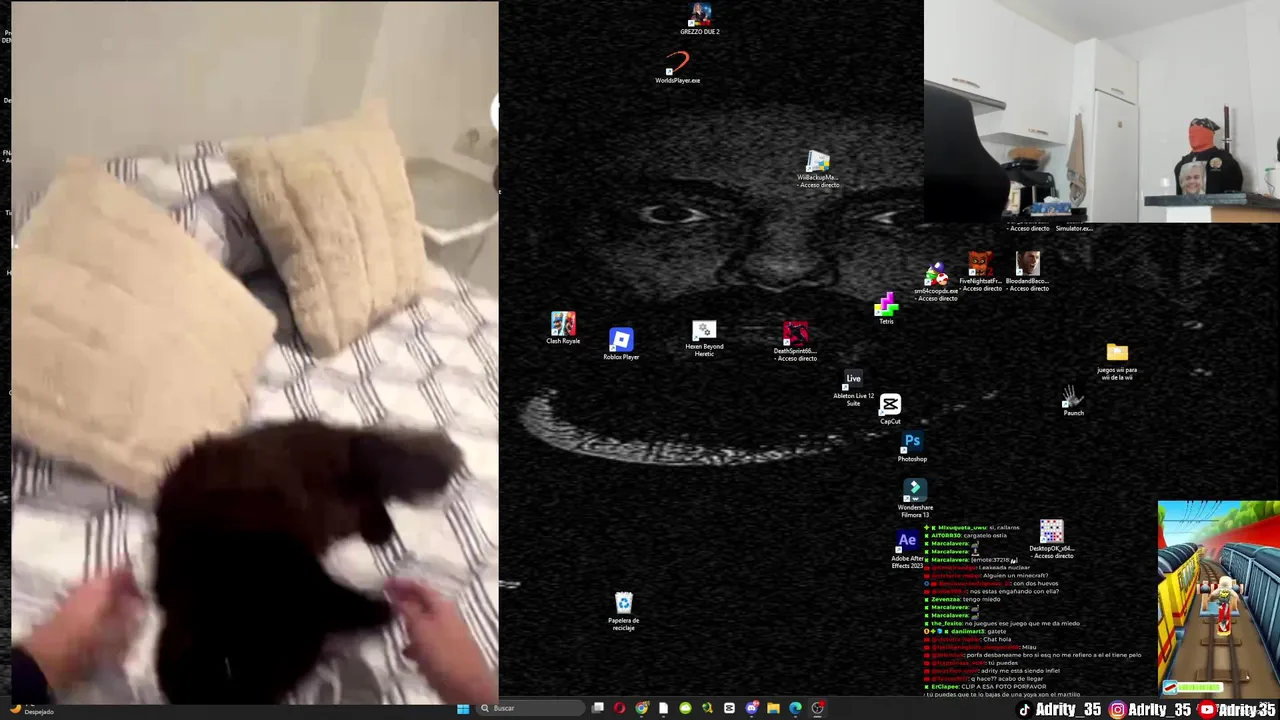Open Google Chrome from the taskbar
The width and height of the screenshot is (1280, 720).
pos(642,708)
